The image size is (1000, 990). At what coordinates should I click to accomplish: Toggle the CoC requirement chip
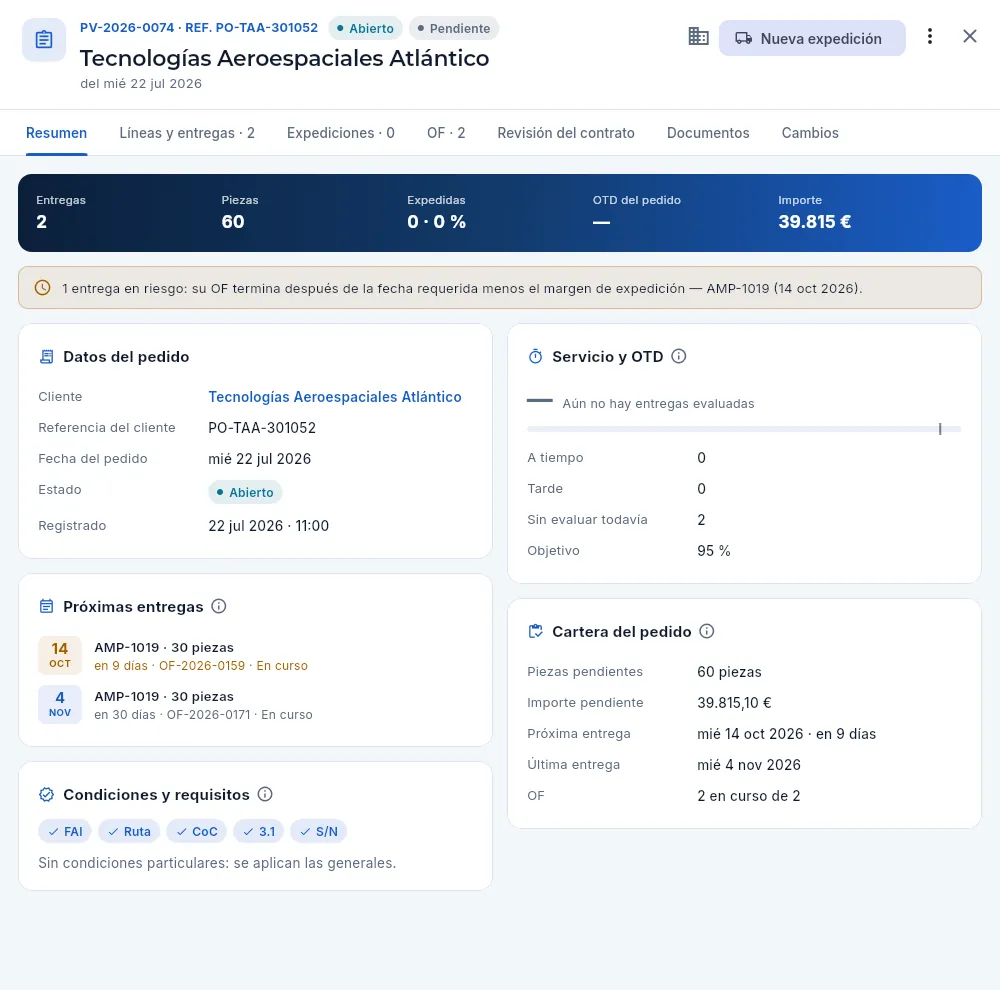point(196,831)
